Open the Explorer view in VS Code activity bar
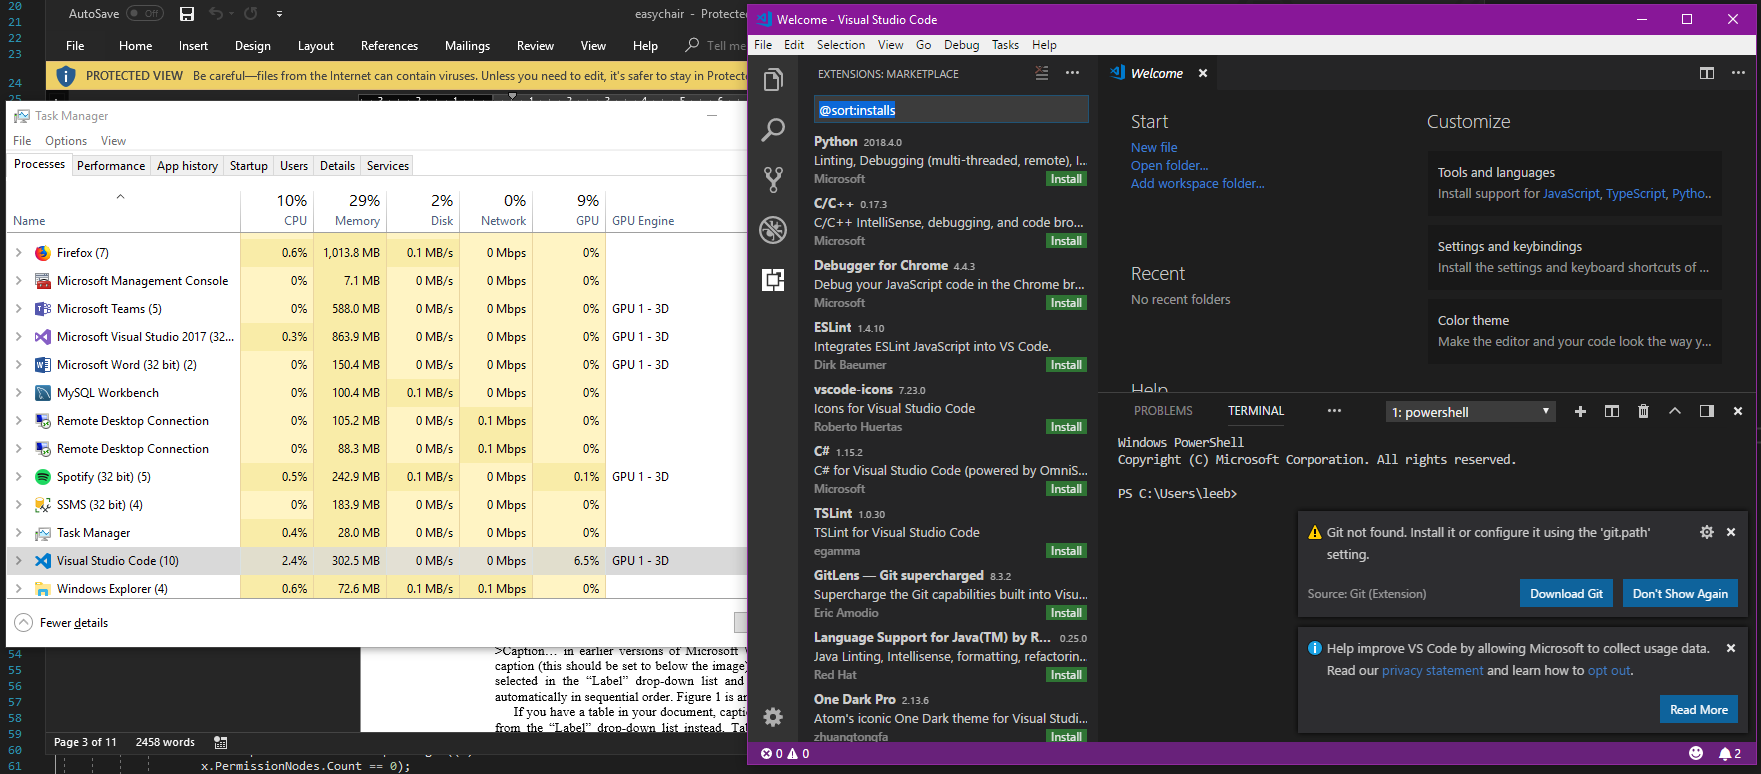 pos(773,80)
